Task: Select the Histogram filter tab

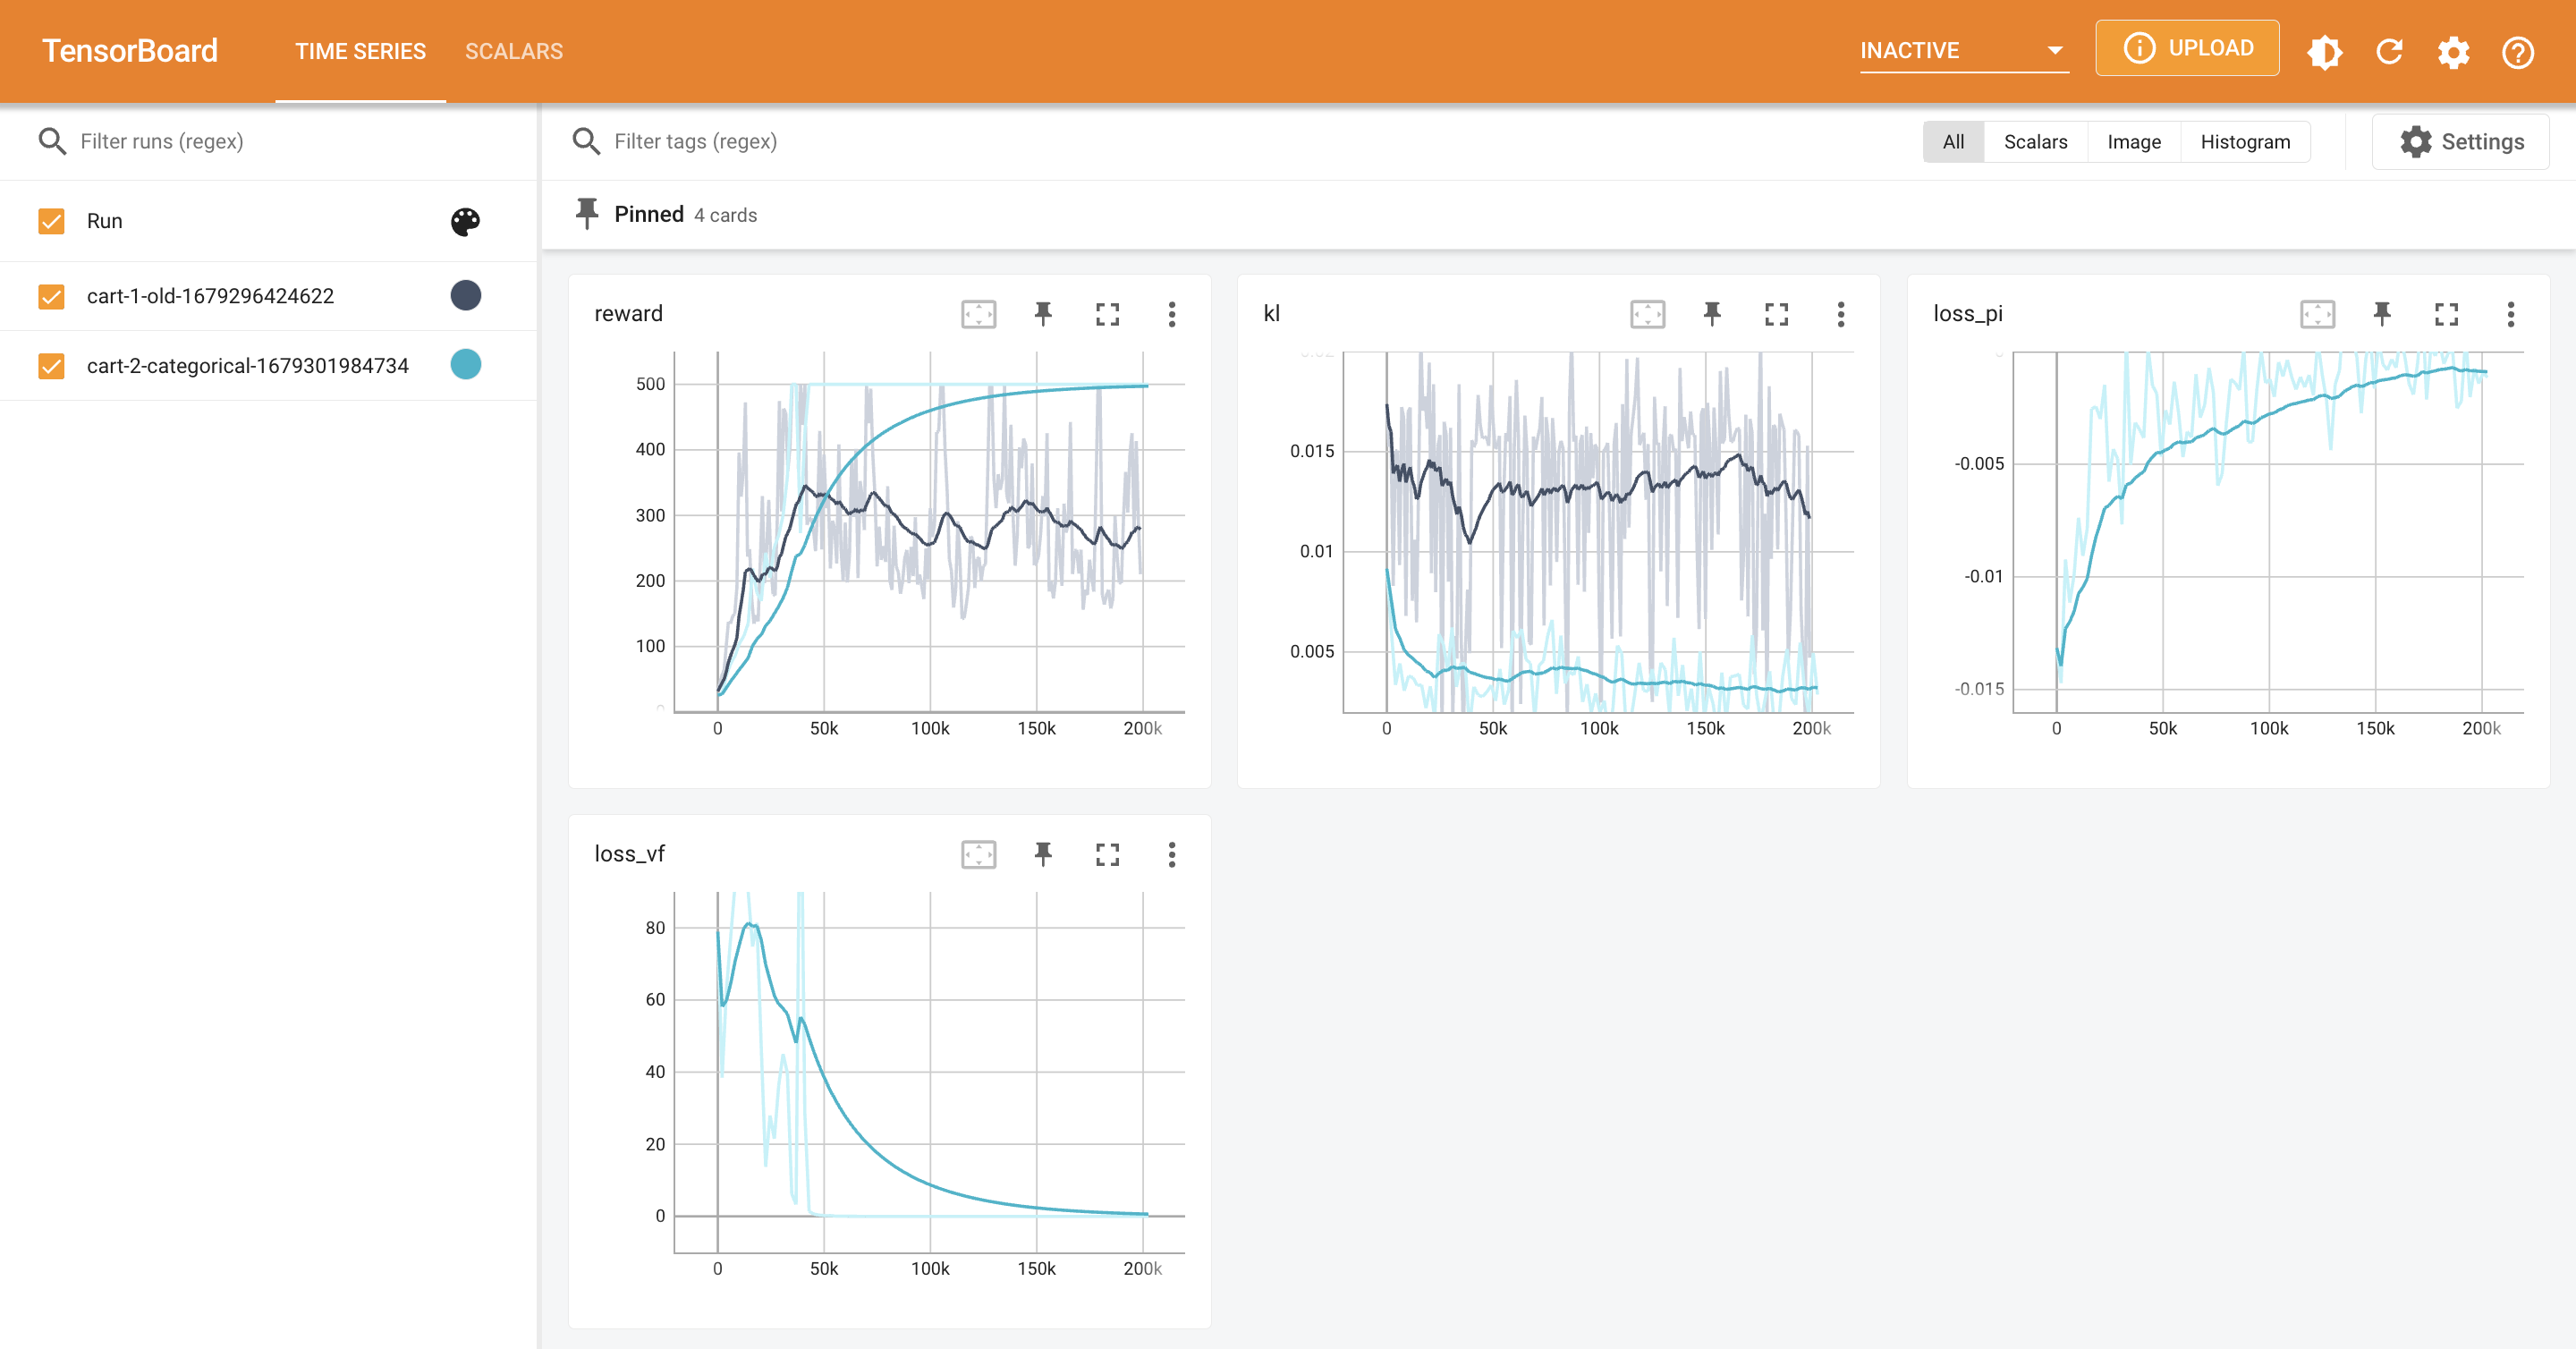Action: coord(2245,142)
